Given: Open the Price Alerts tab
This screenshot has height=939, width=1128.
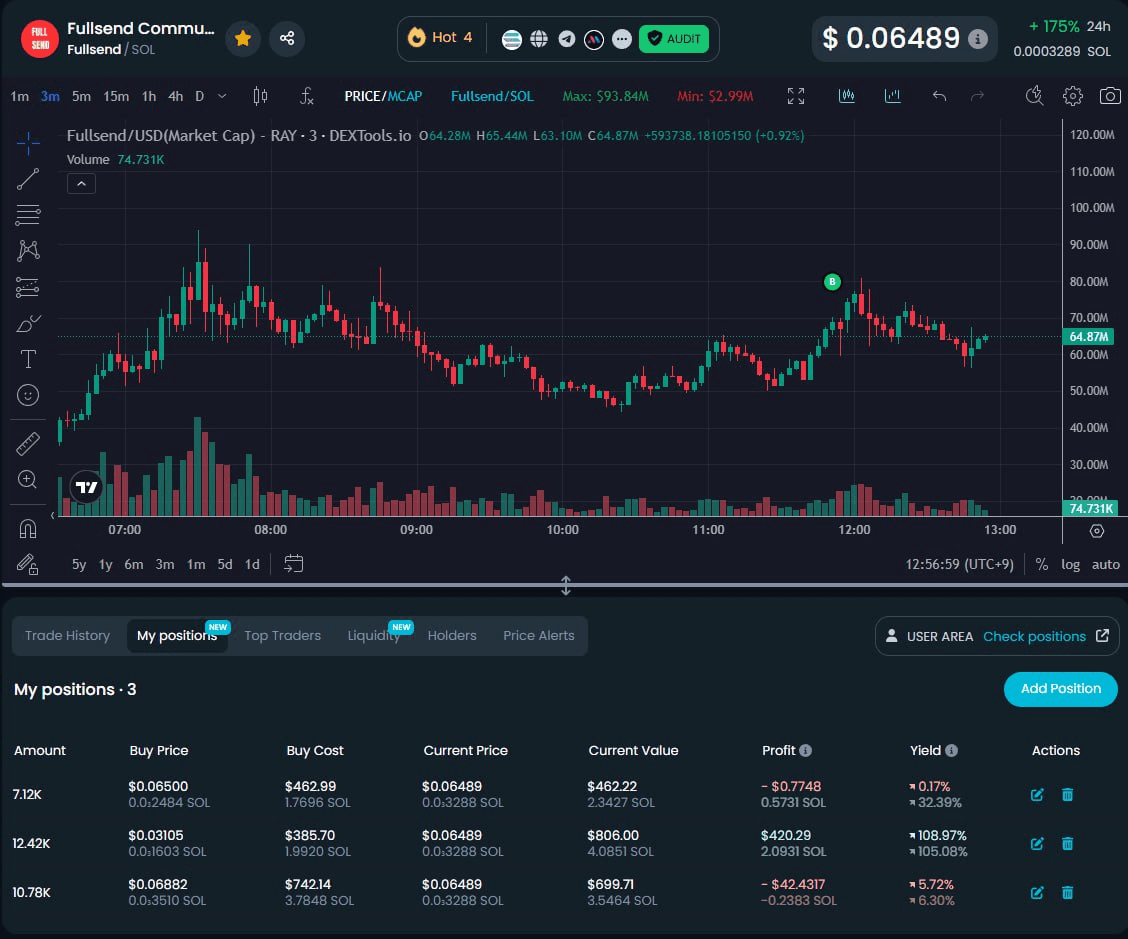Looking at the screenshot, I should pos(539,635).
